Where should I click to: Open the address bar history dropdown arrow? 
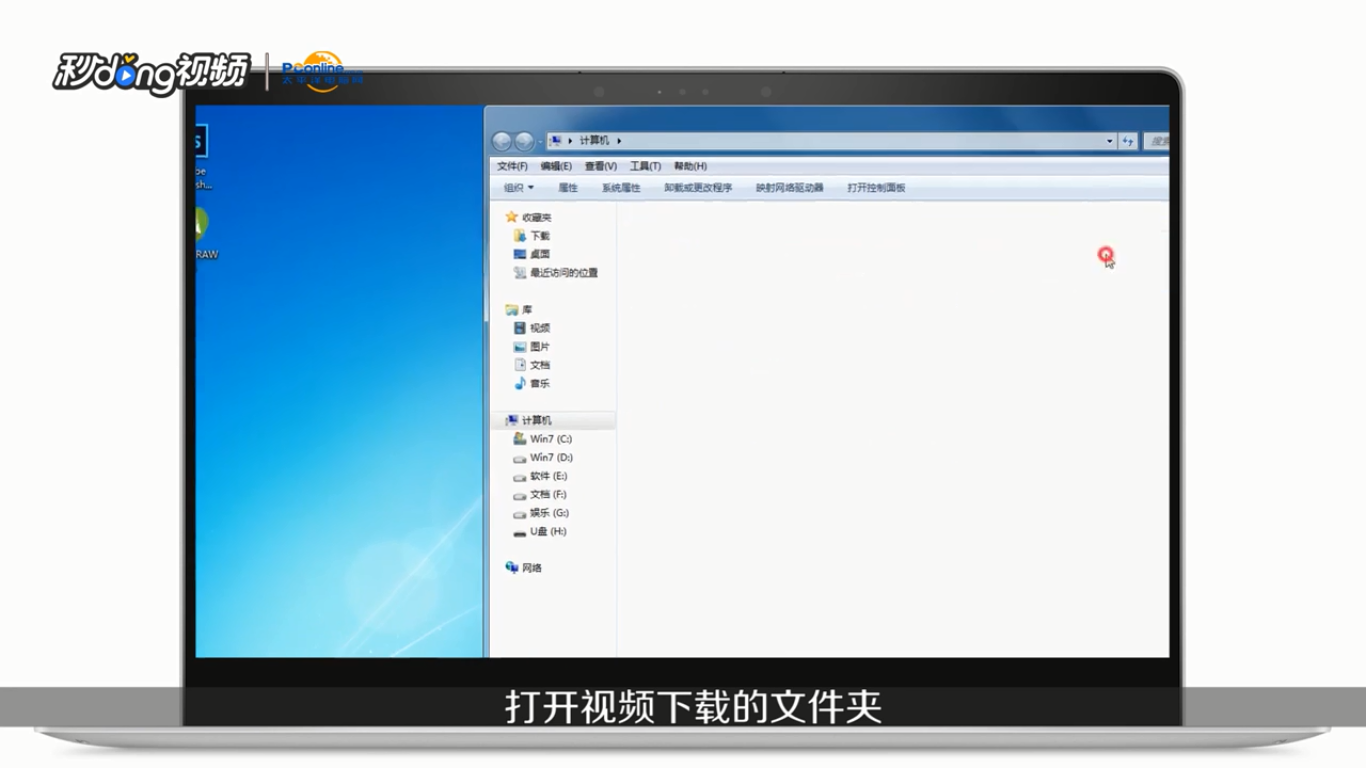1109,141
